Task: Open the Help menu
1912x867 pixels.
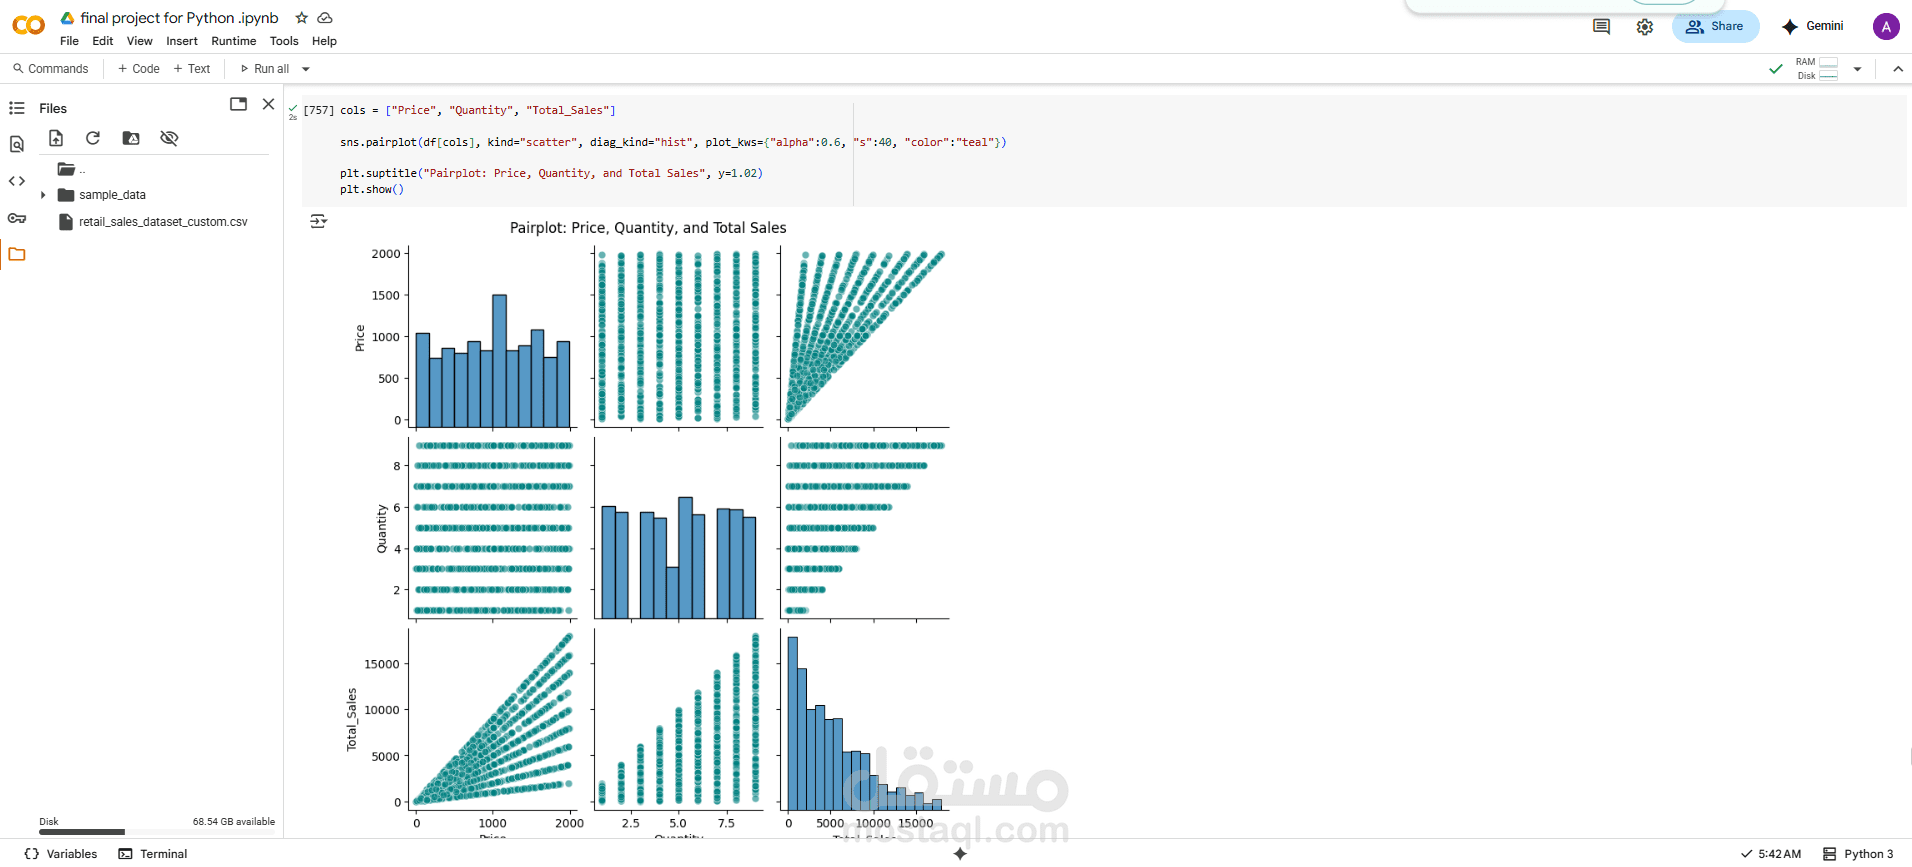Action: [324, 41]
